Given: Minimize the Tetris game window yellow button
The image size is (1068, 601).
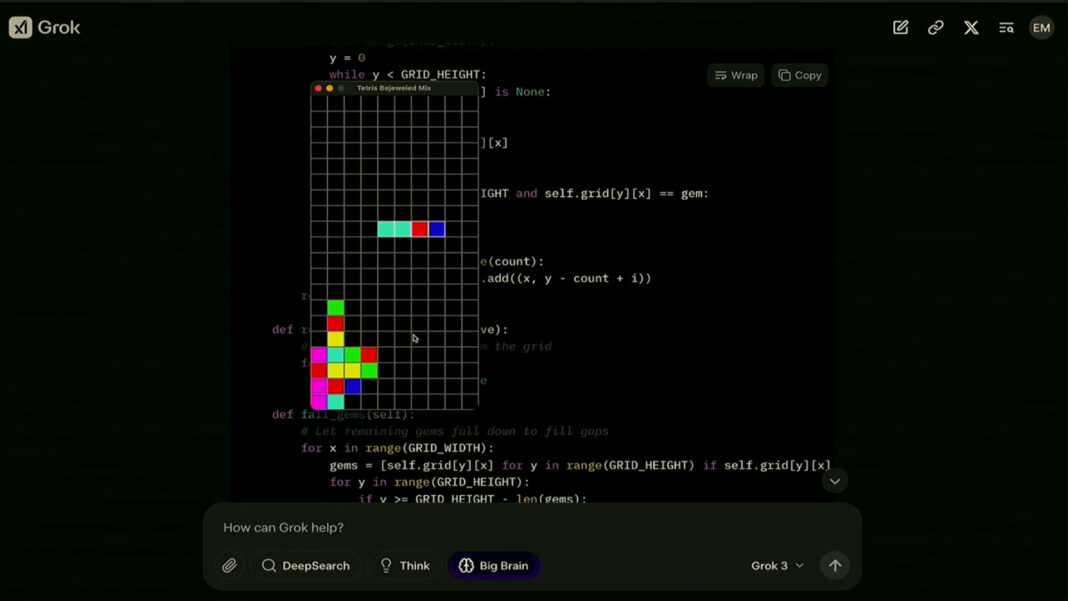Looking at the screenshot, I should 330,88.
